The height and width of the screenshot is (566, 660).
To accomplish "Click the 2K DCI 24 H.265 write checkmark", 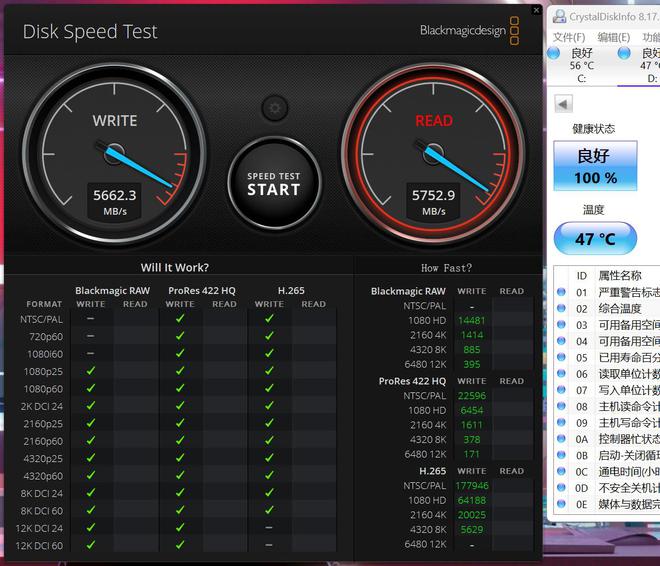I will coord(269,406).
